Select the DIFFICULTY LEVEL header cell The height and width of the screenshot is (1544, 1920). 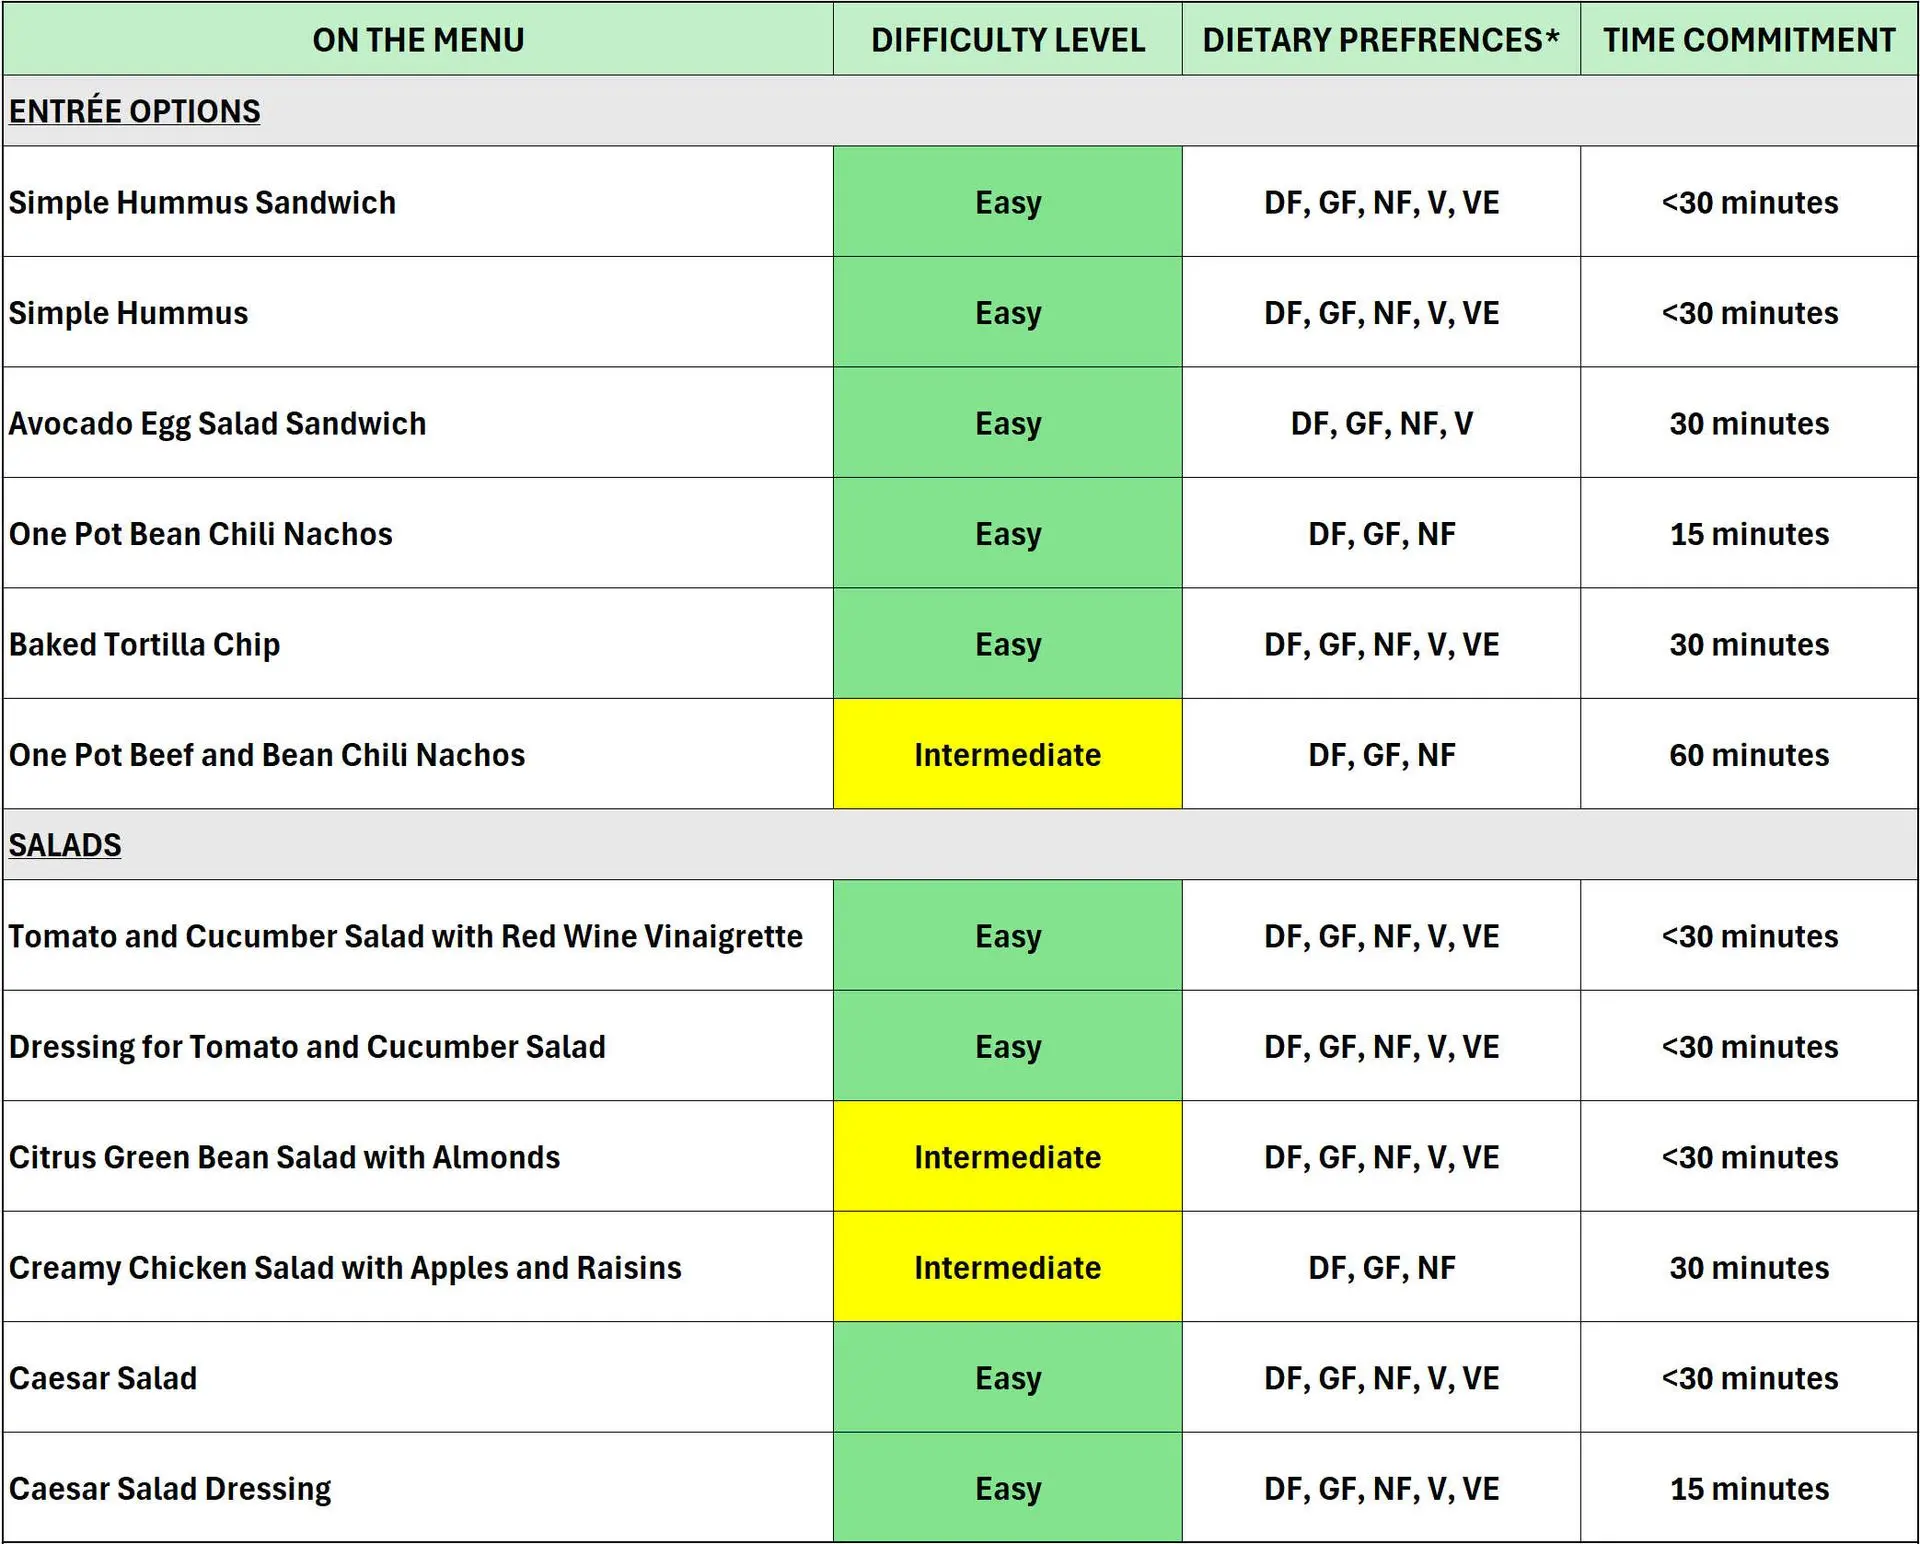1008,40
